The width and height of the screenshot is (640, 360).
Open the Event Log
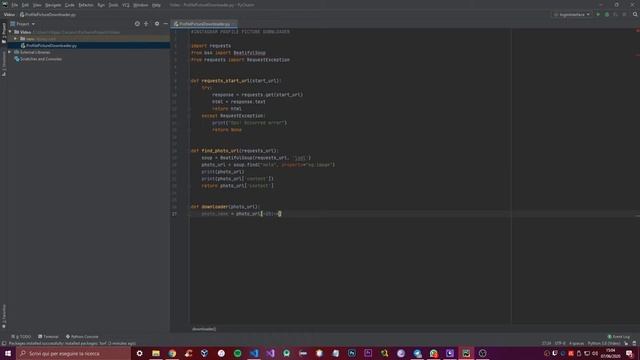[619, 337]
